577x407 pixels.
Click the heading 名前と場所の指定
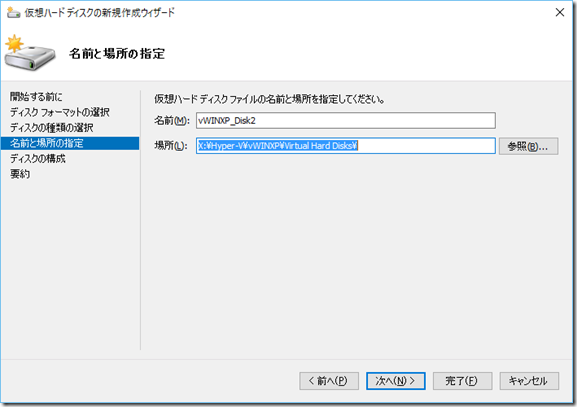click(117, 54)
